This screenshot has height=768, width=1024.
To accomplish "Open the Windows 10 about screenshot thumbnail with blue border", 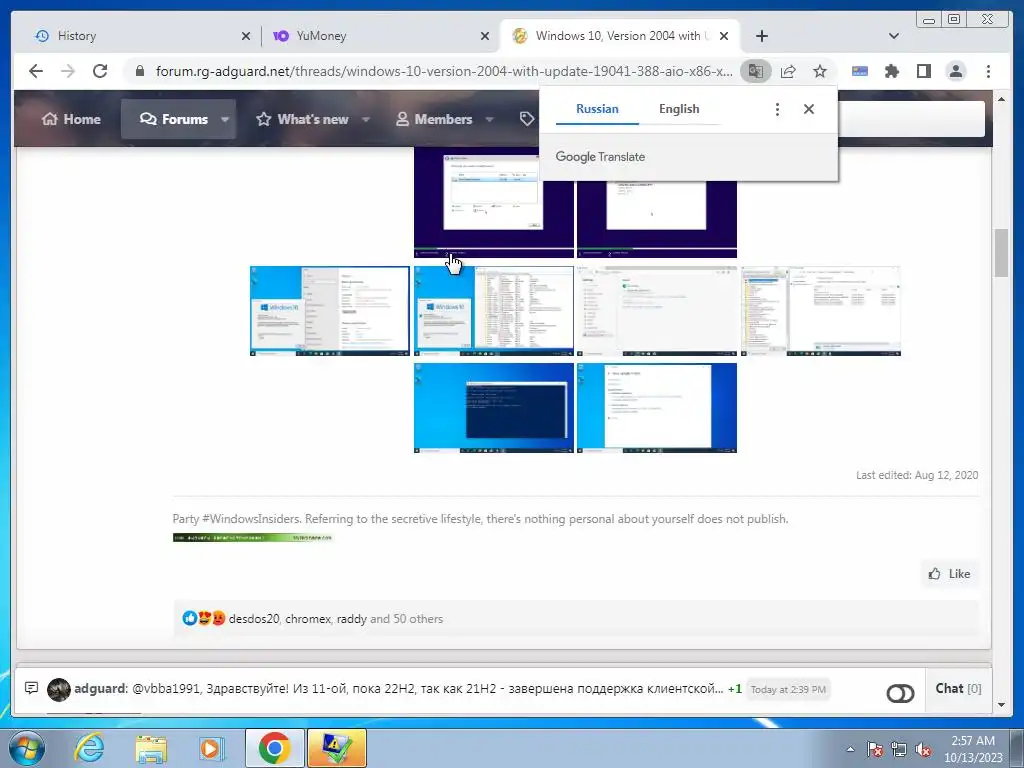I will click(330, 311).
